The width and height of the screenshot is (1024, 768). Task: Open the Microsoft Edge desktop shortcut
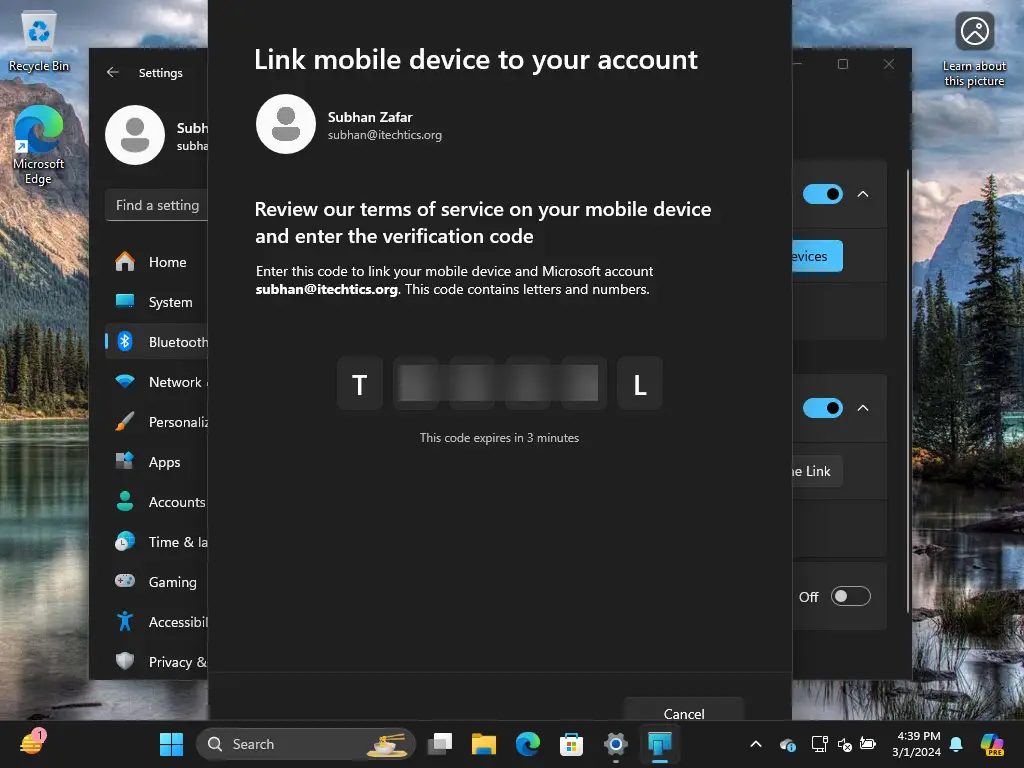coord(39,145)
